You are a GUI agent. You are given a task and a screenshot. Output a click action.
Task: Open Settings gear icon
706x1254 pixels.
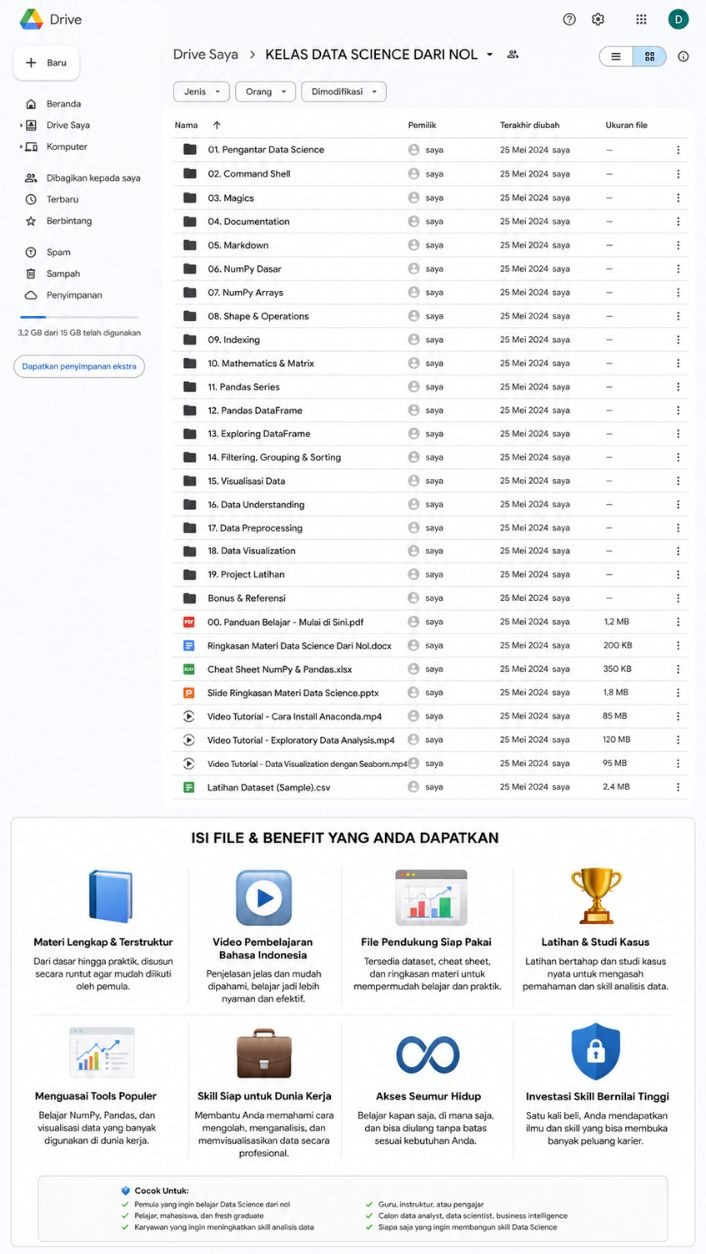(x=598, y=19)
